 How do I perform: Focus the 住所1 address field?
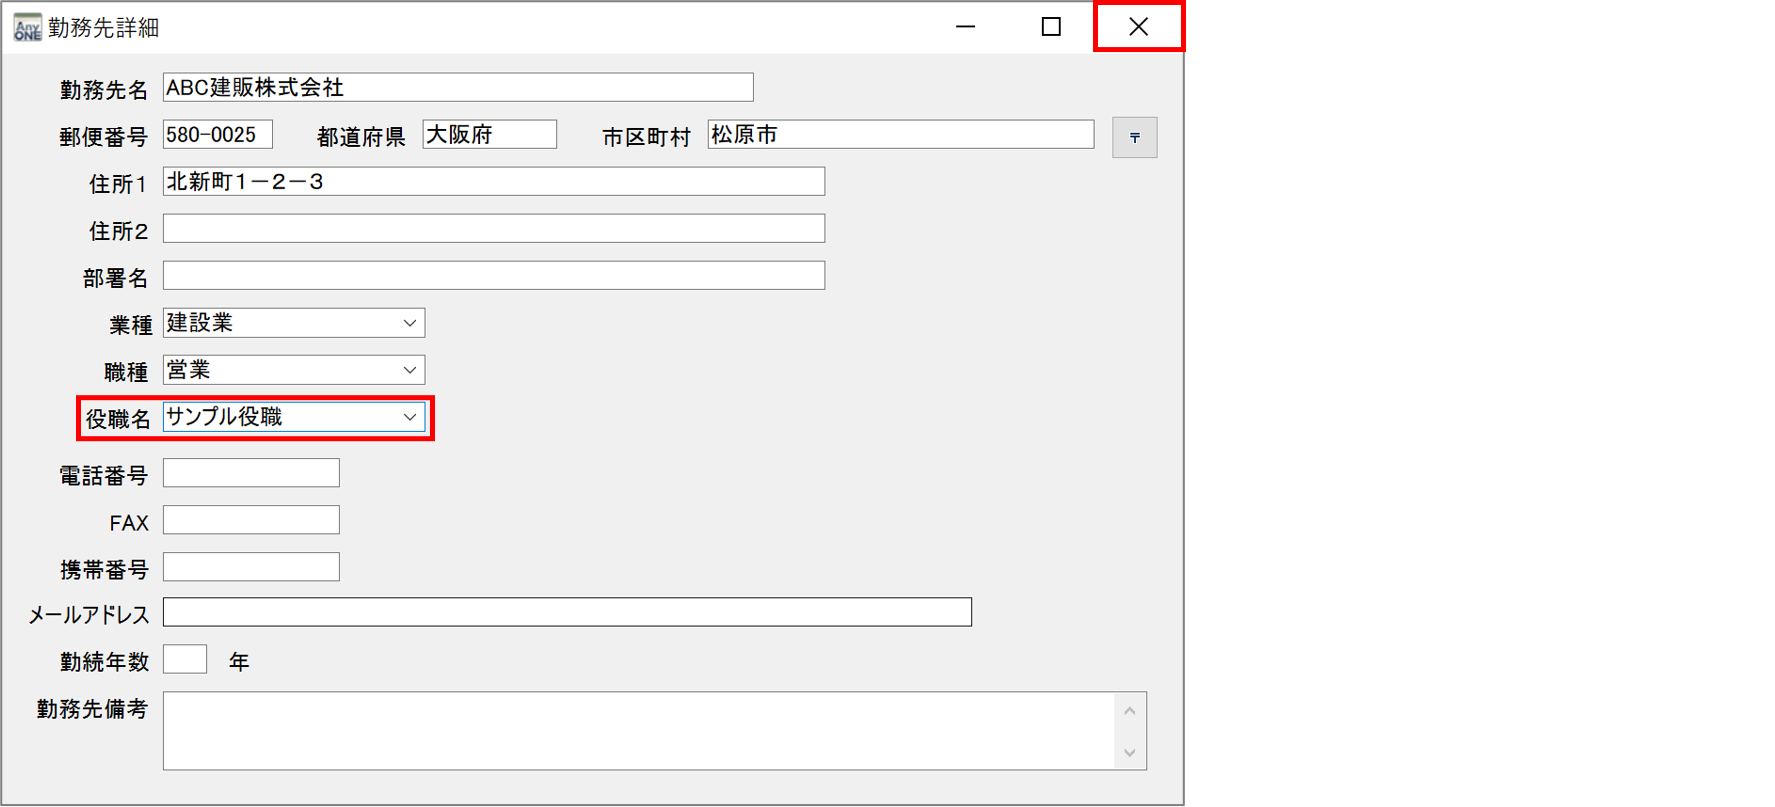click(493, 182)
